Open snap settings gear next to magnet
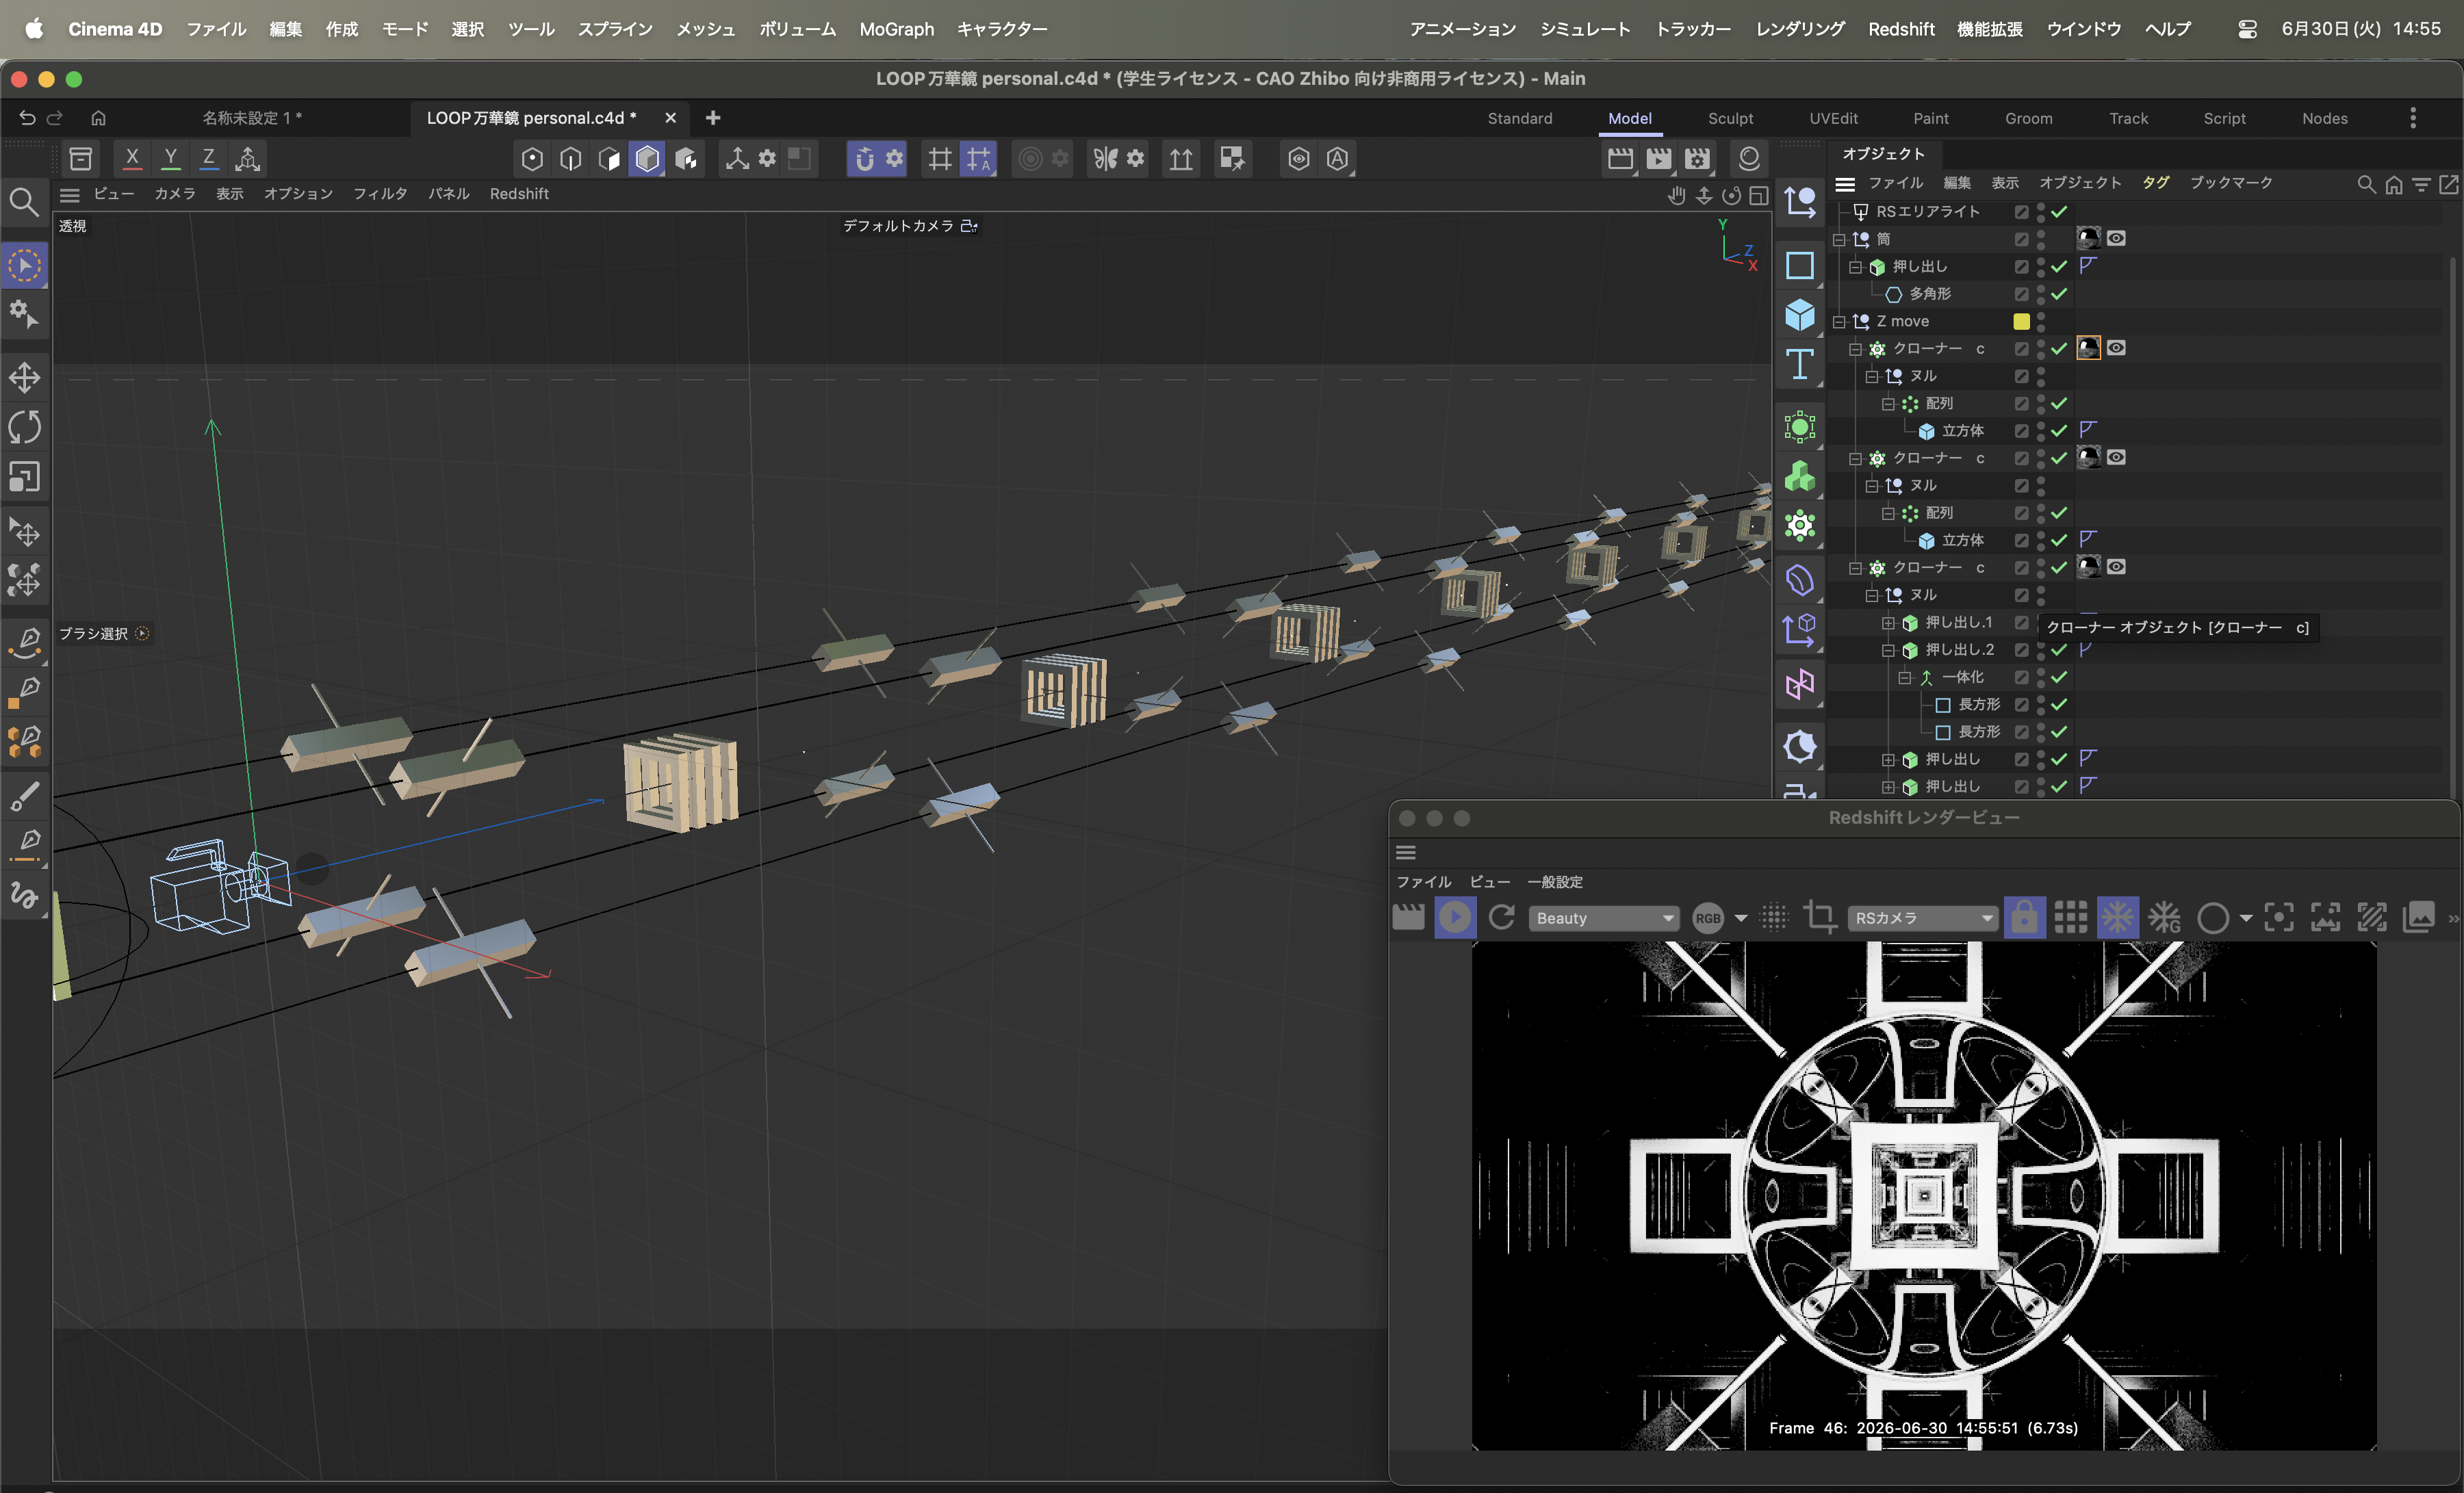This screenshot has width=2464, height=1493. [x=895, y=158]
